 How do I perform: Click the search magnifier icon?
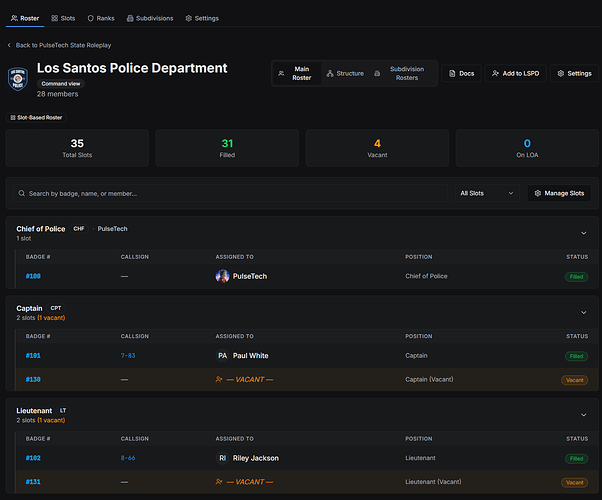22,193
